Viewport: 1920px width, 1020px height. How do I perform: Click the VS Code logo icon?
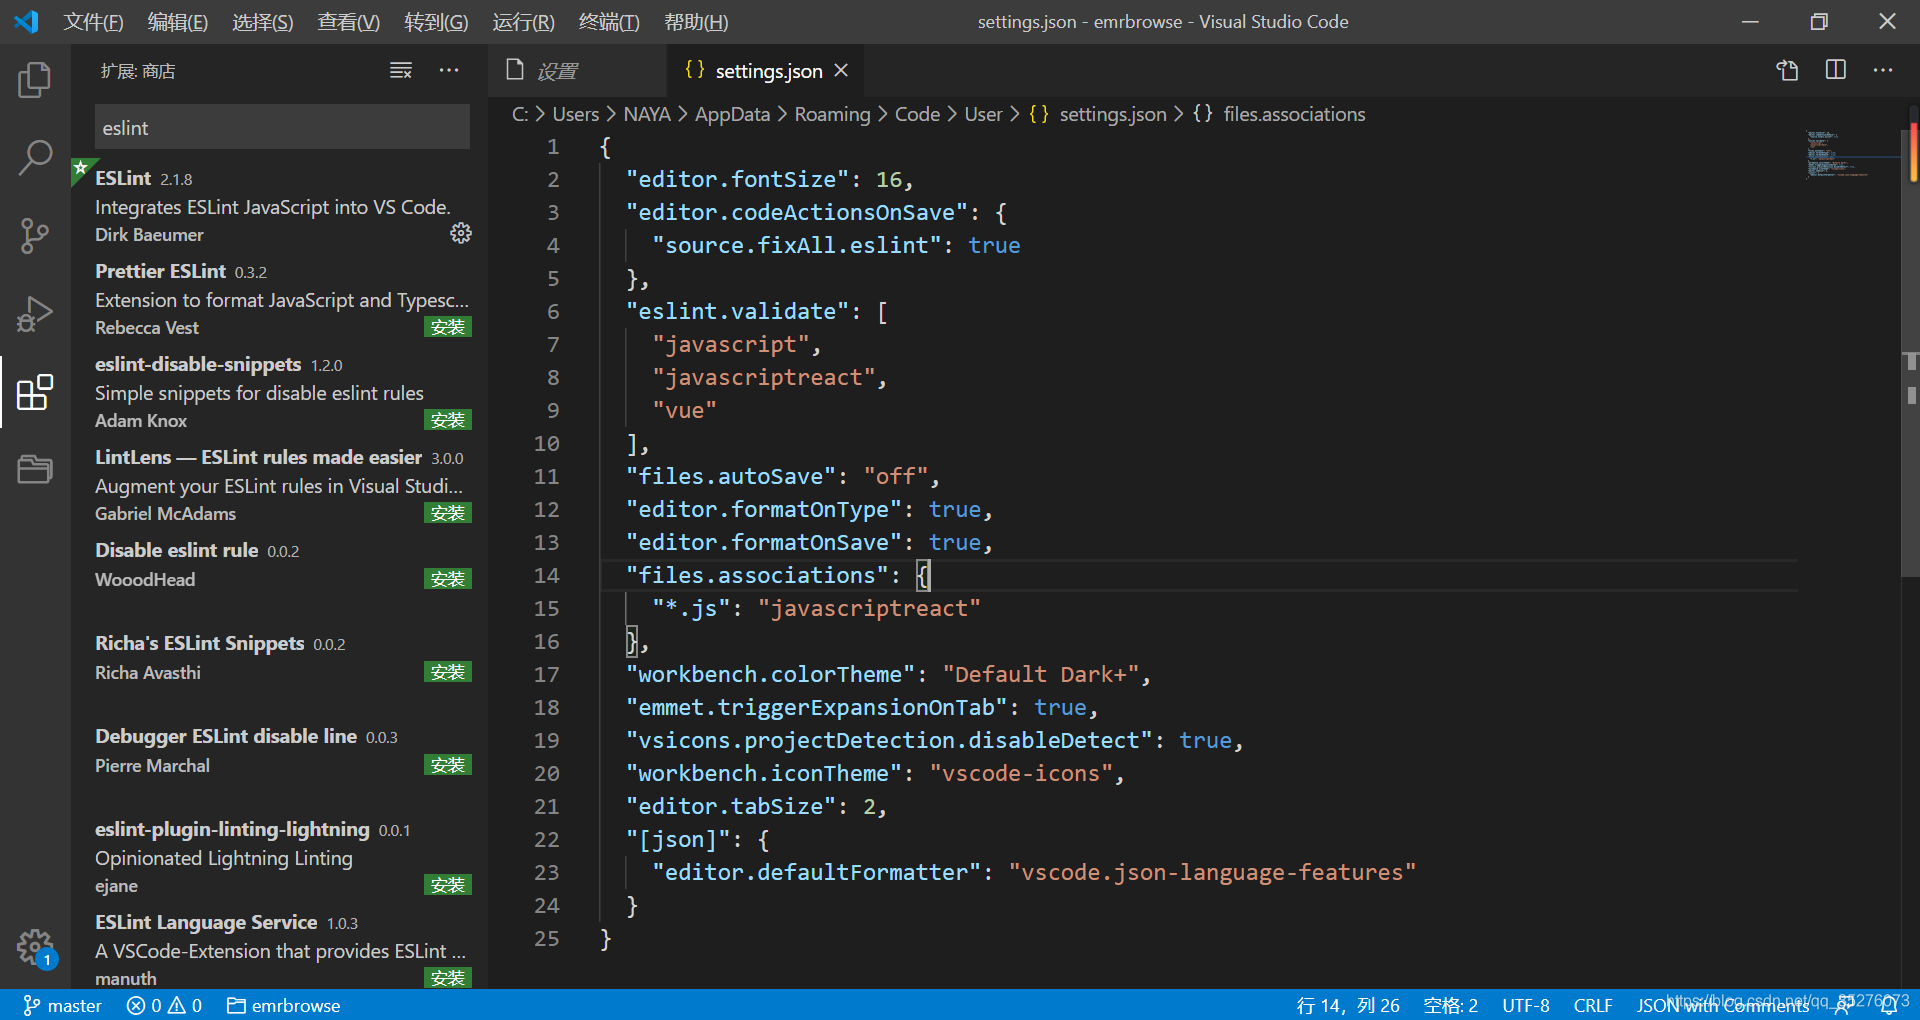pos(27,21)
